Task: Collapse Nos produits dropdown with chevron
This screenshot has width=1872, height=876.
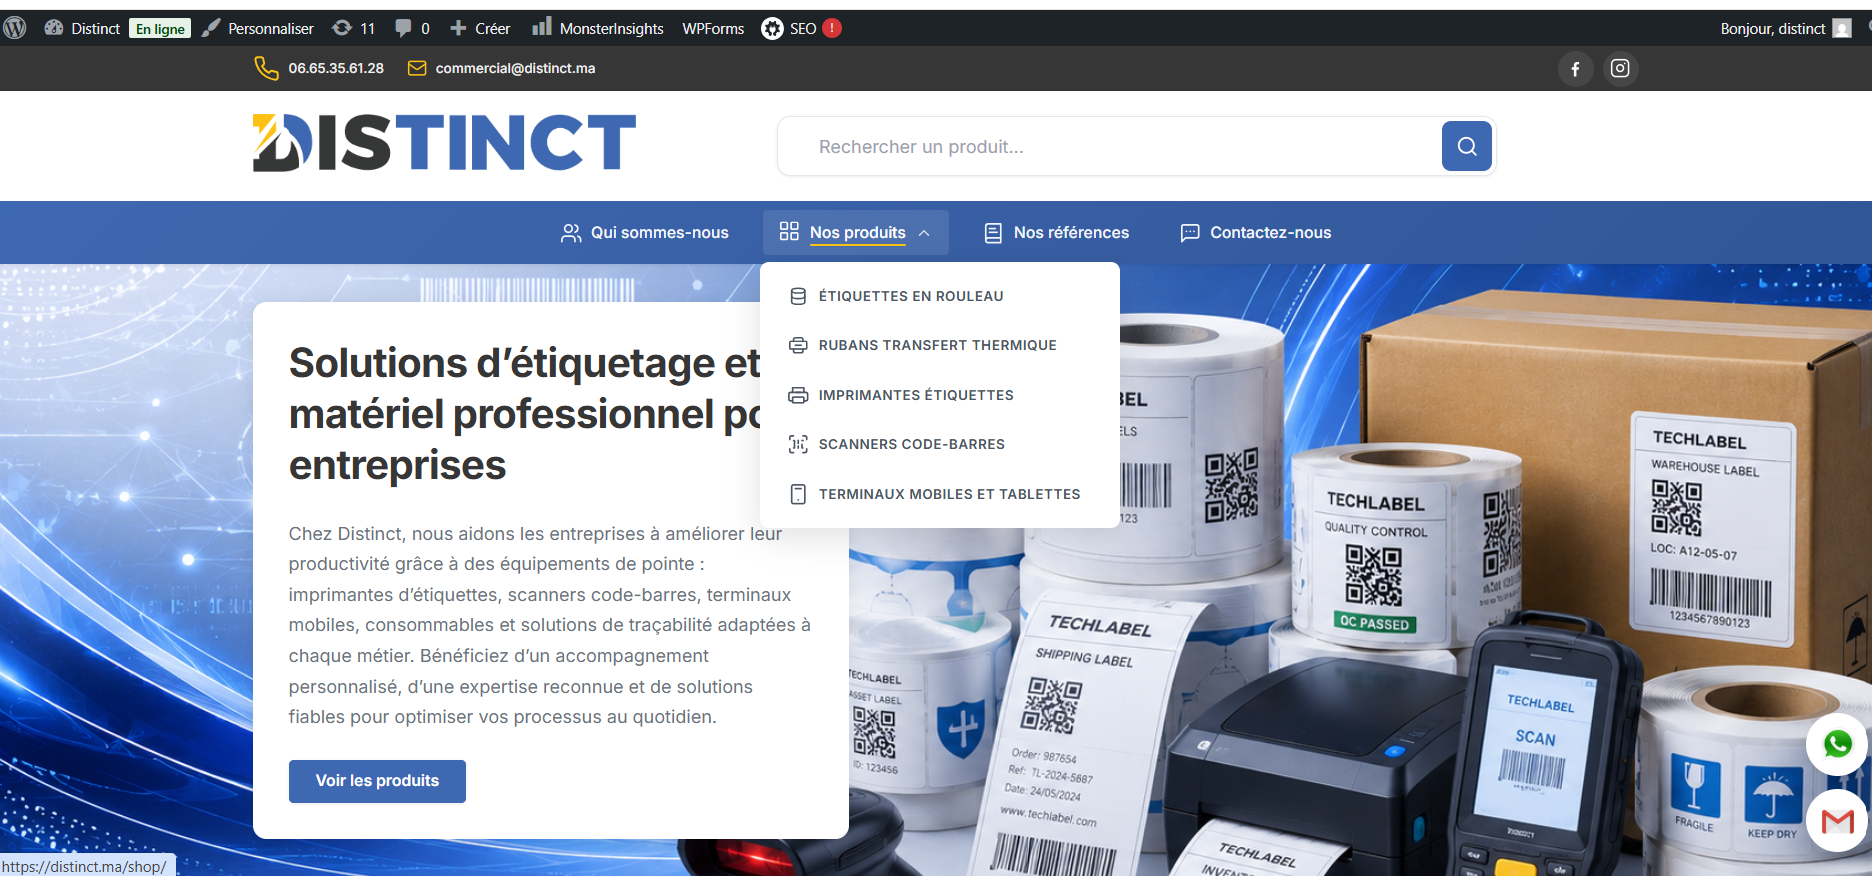Action: point(924,233)
